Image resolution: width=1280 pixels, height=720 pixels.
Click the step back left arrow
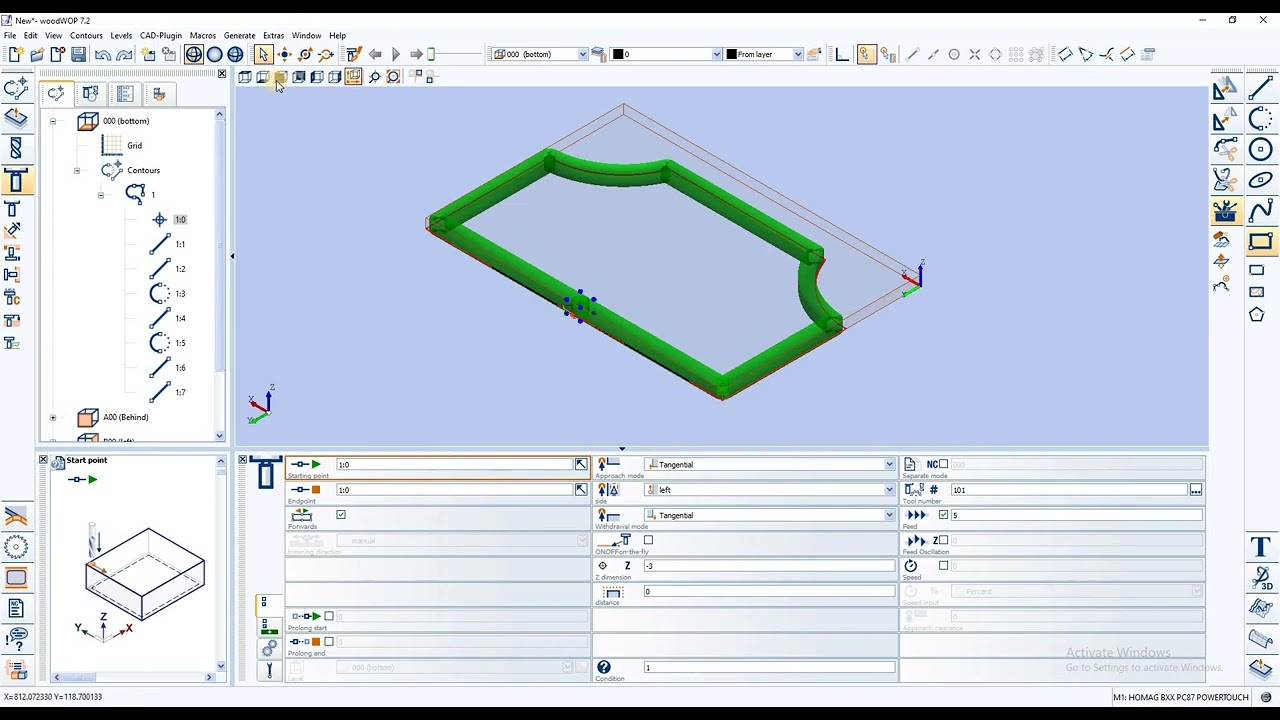pos(375,54)
